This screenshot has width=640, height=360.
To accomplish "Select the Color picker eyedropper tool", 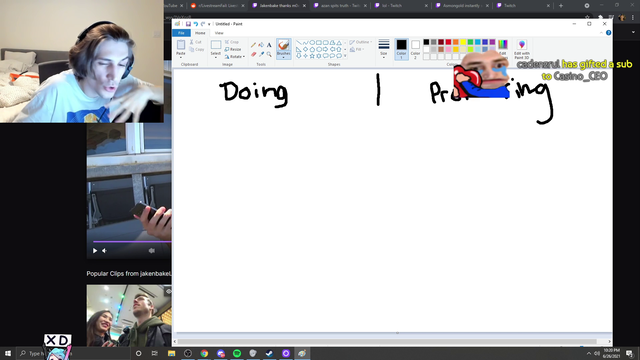I will tap(261, 54).
